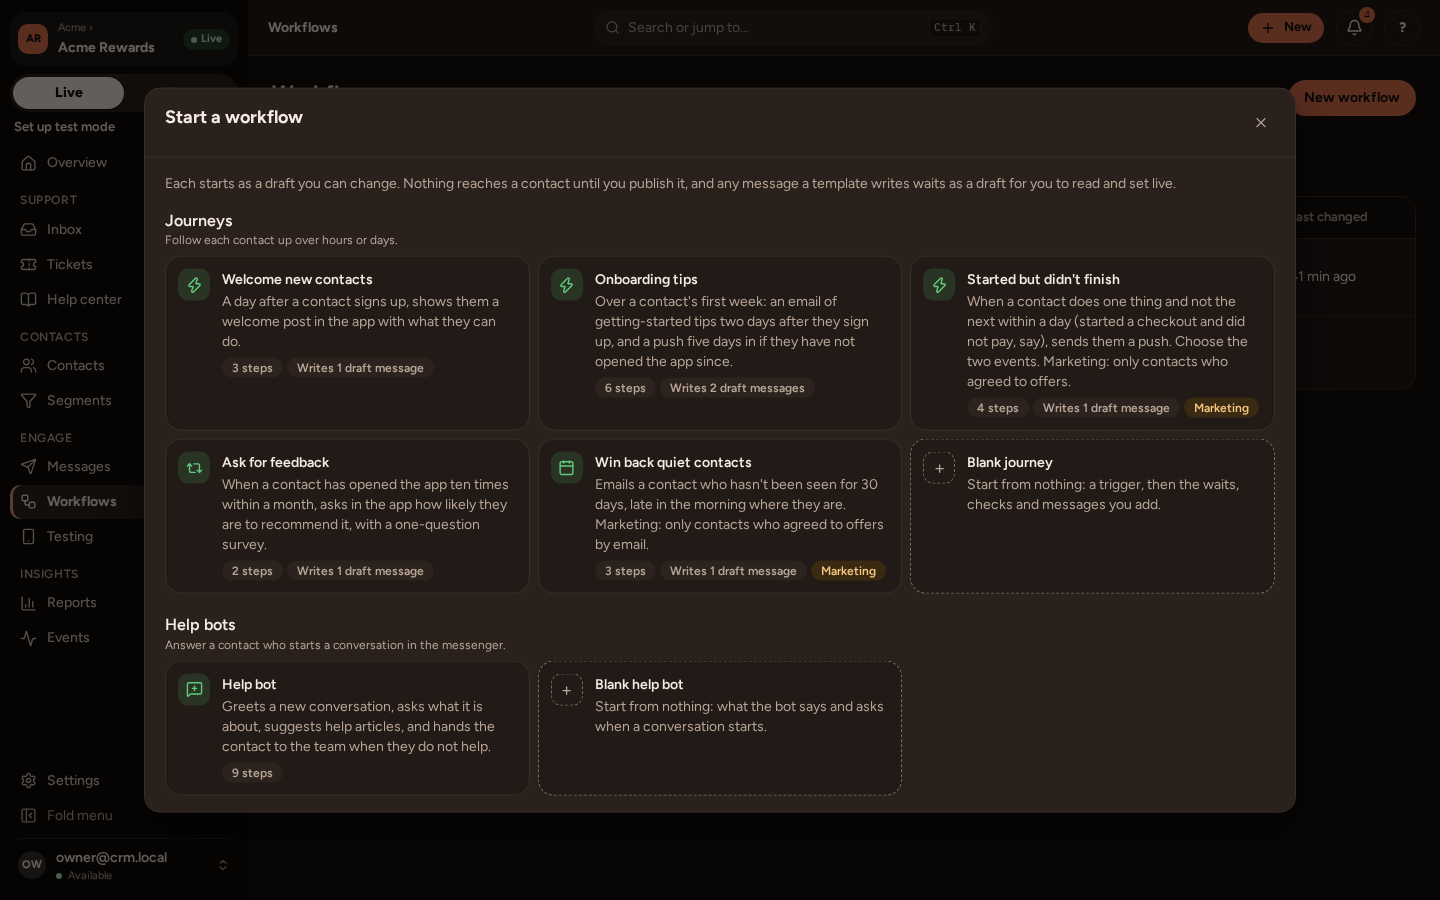Select the Blank help bot card title
This screenshot has height=900, width=1440.
tap(638, 685)
